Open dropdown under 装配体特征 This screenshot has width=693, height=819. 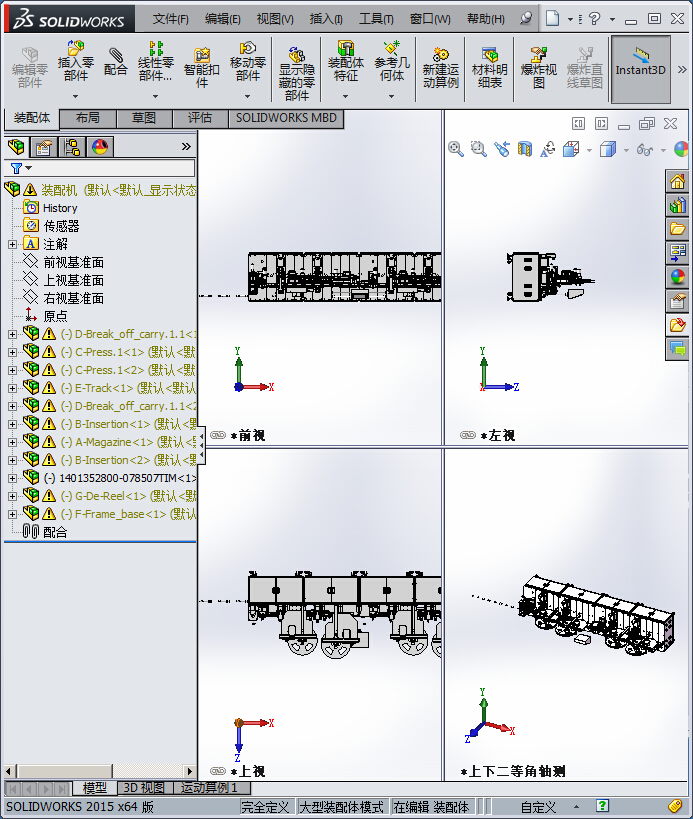346,97
